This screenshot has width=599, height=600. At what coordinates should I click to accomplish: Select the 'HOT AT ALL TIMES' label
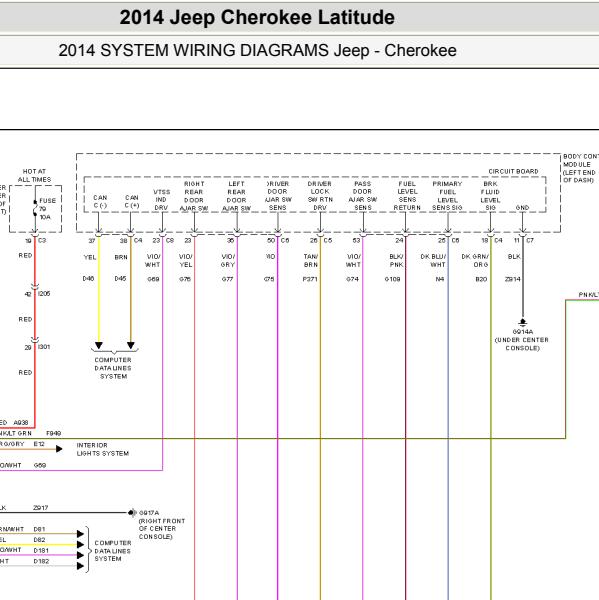(34, 175)
